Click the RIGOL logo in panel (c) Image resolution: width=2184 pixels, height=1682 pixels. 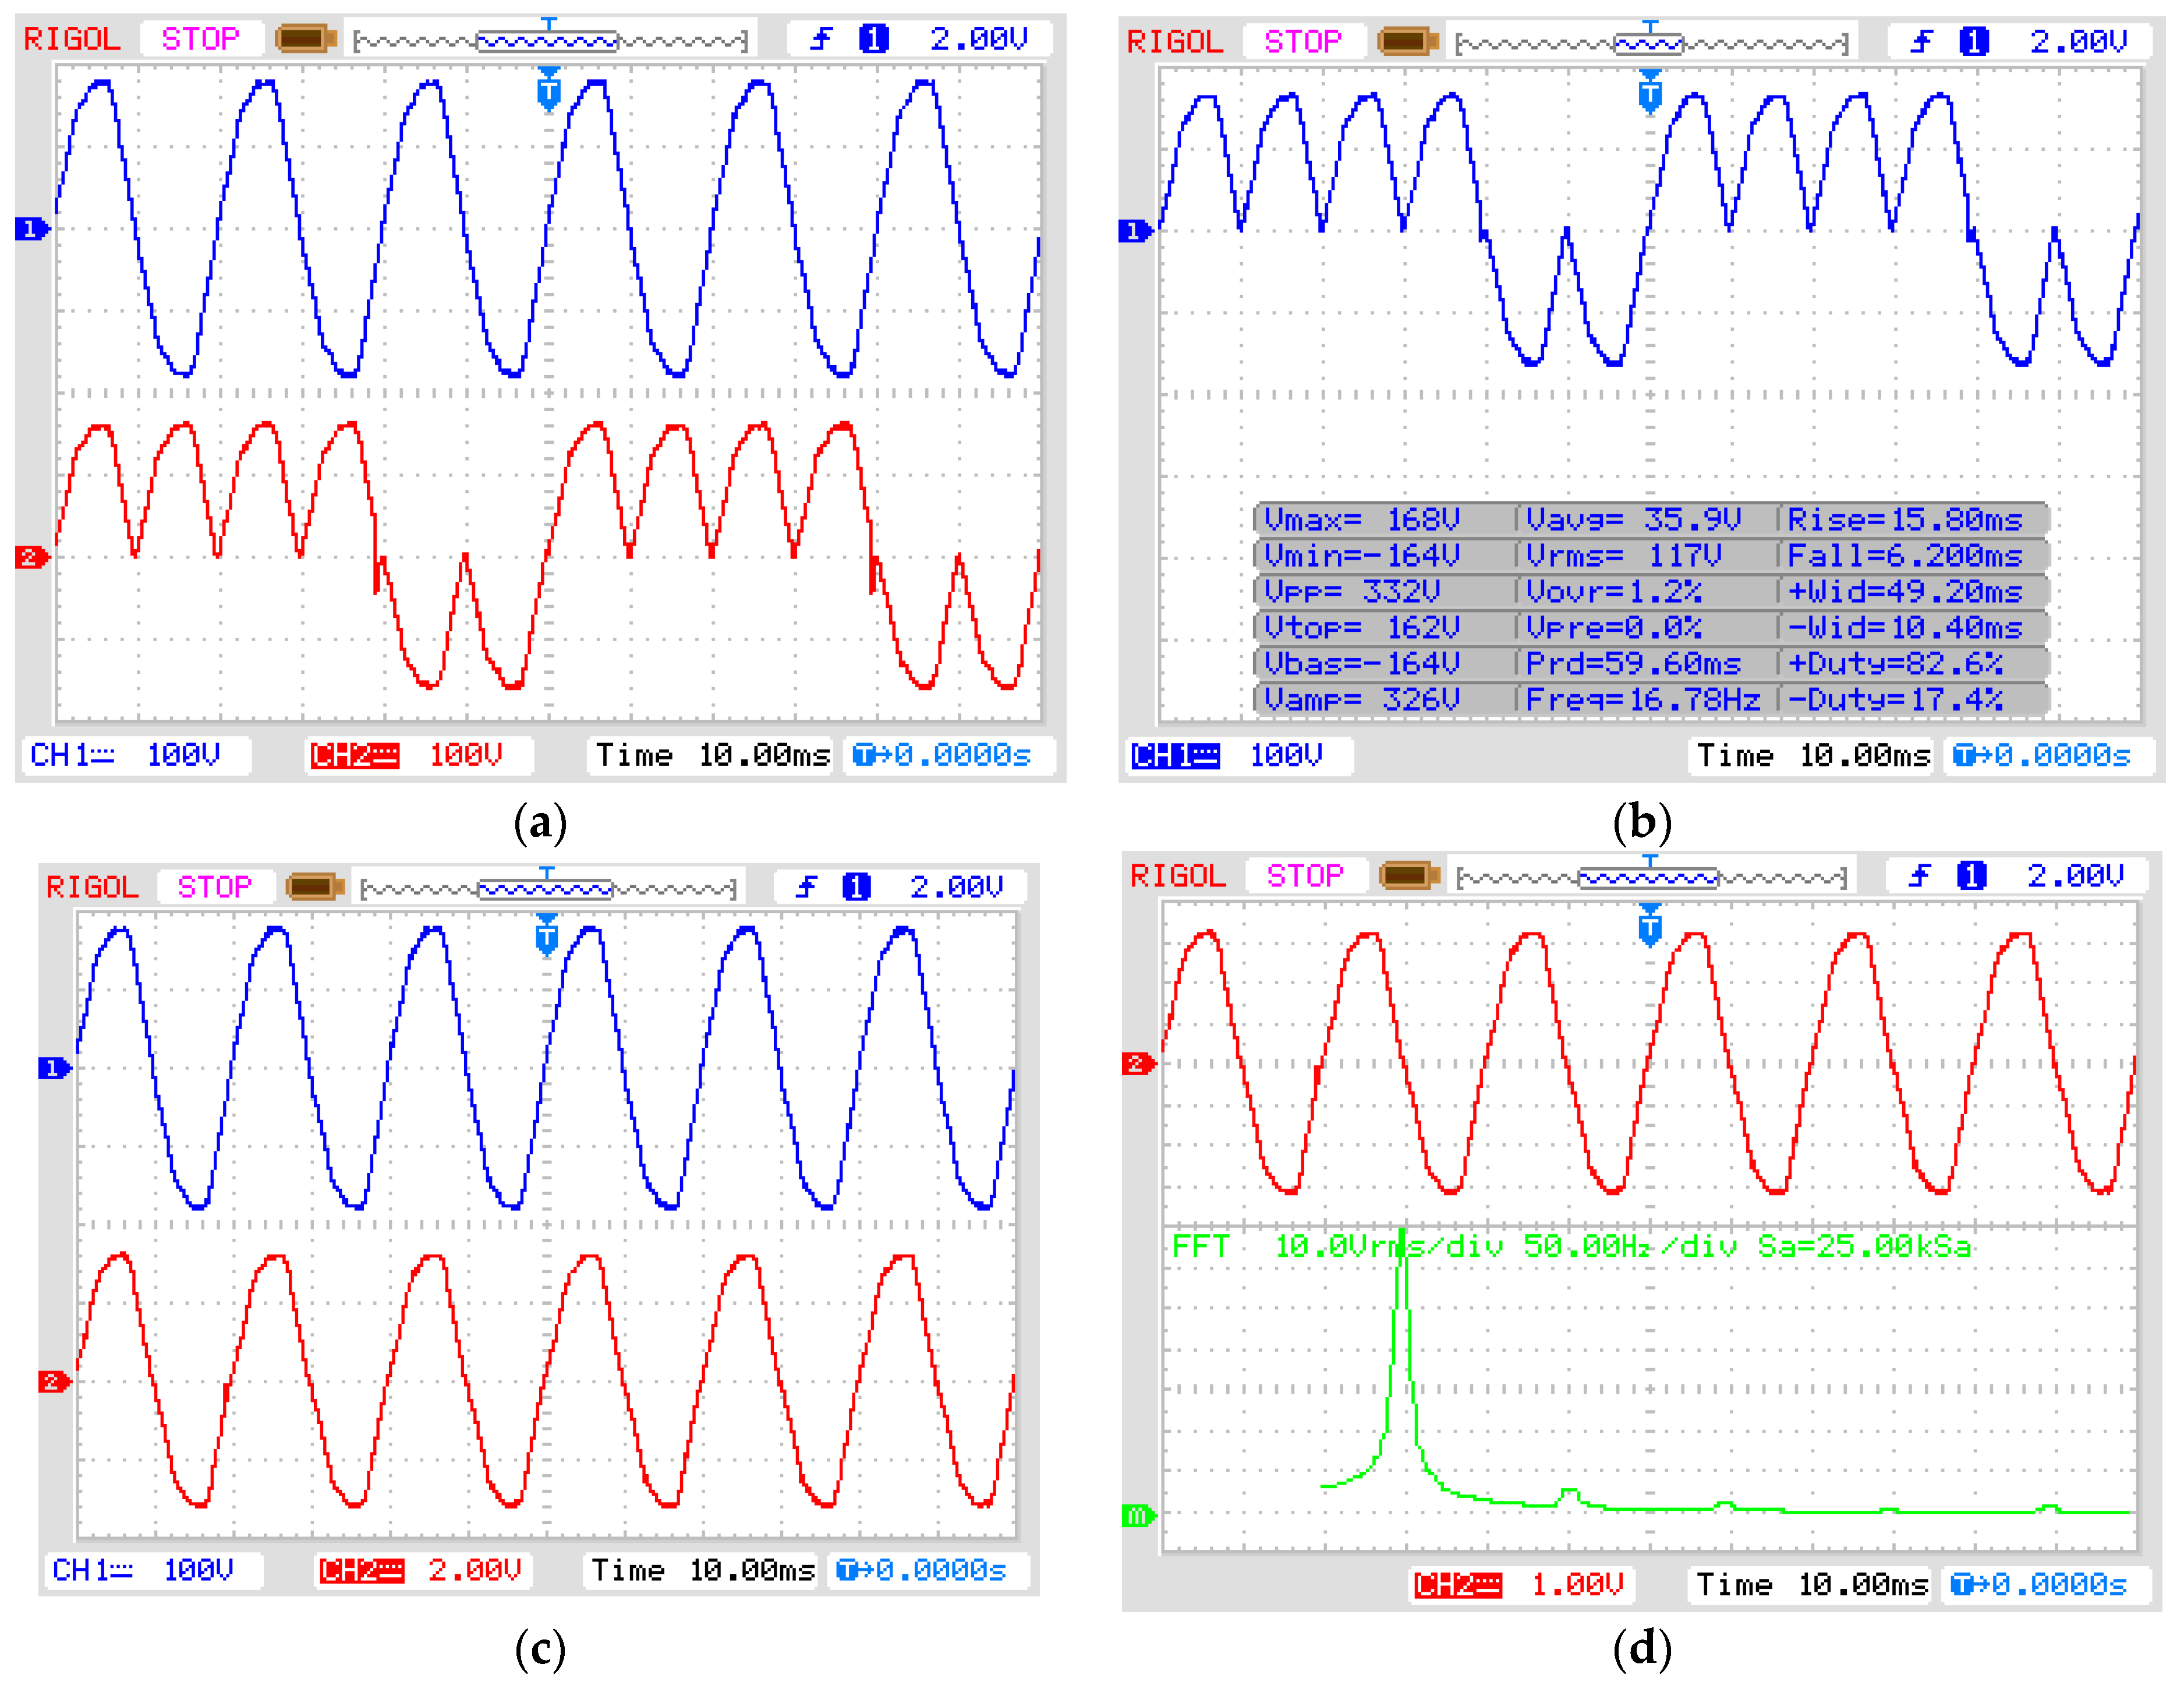tap(92, 887)
